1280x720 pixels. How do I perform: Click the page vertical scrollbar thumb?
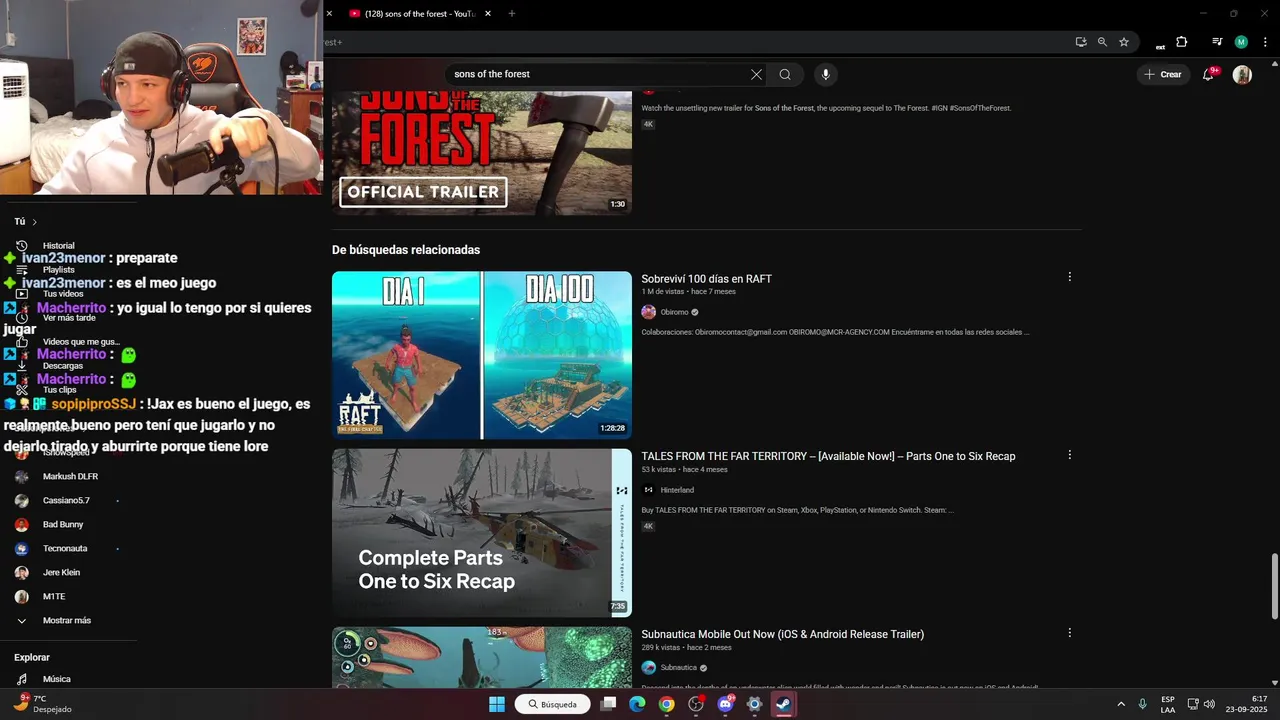[1274, 585]
